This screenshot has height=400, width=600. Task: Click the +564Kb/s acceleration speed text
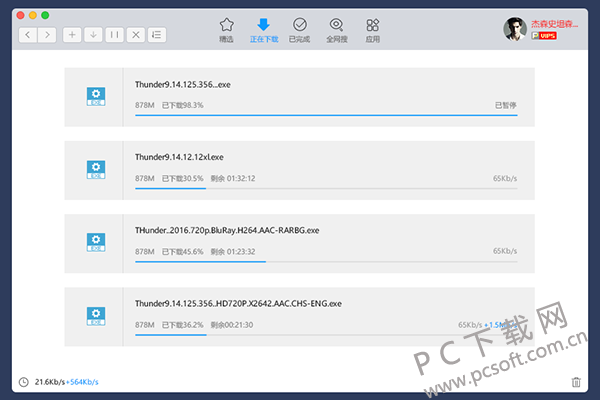(x=82, y=382)
